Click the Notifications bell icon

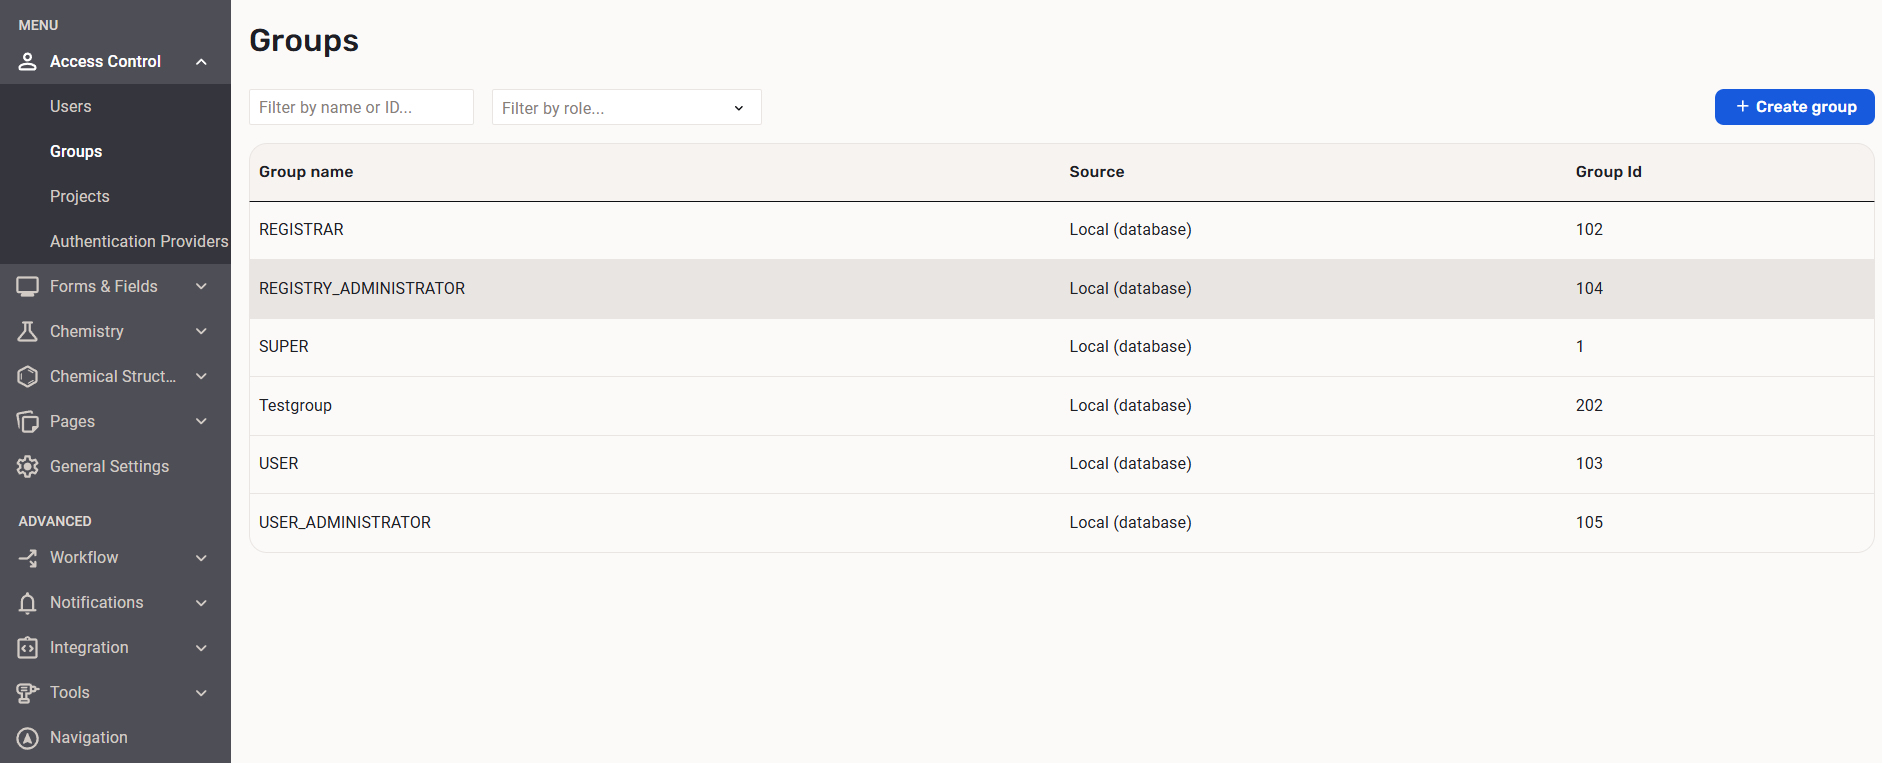click(x=28, y=603)
